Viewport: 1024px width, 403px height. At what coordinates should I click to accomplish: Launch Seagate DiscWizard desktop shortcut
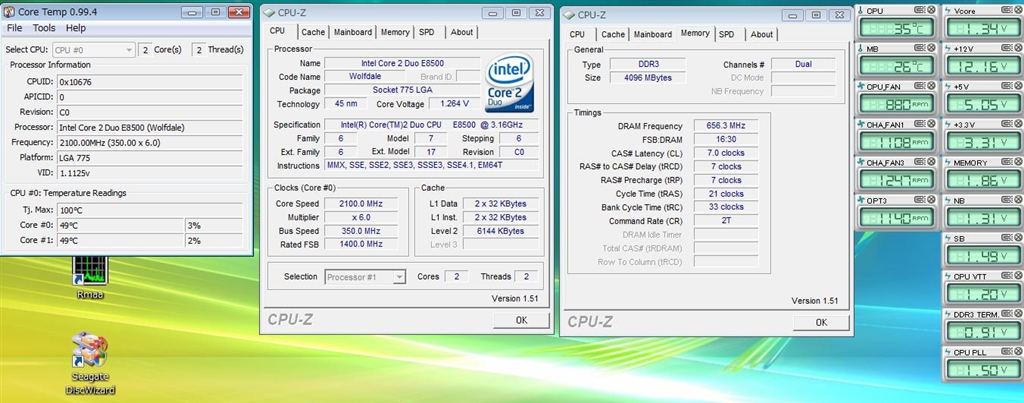click(90, 364)
